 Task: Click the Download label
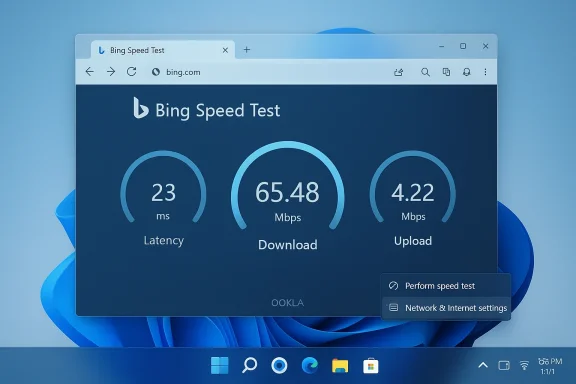(288, 245)
